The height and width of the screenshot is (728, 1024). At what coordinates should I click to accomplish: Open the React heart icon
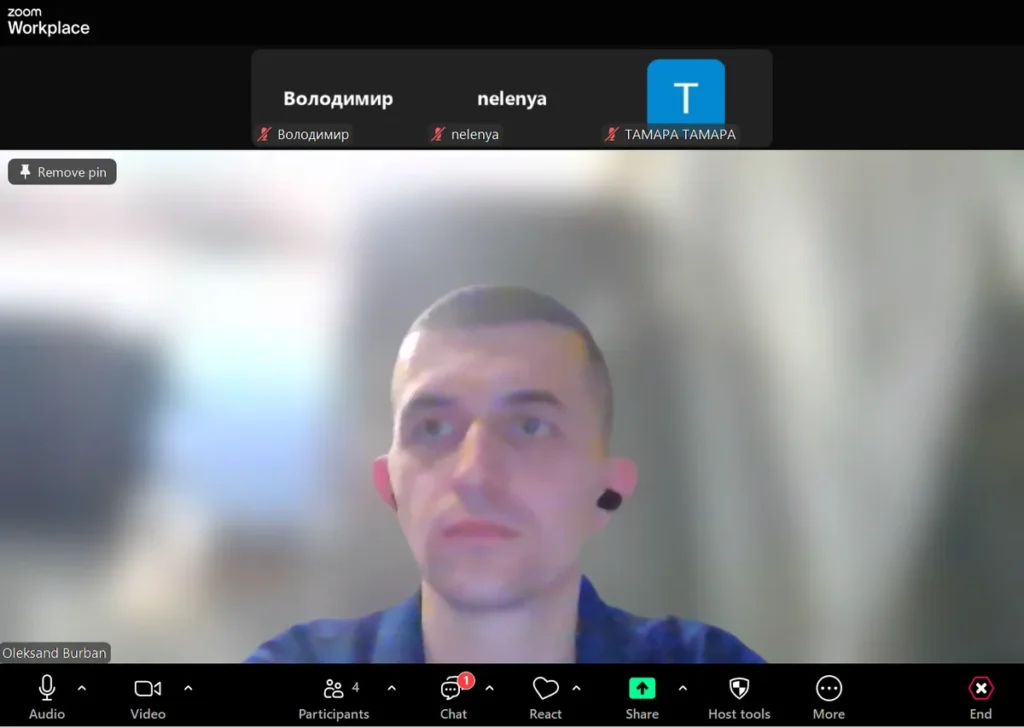click(545, 688)
